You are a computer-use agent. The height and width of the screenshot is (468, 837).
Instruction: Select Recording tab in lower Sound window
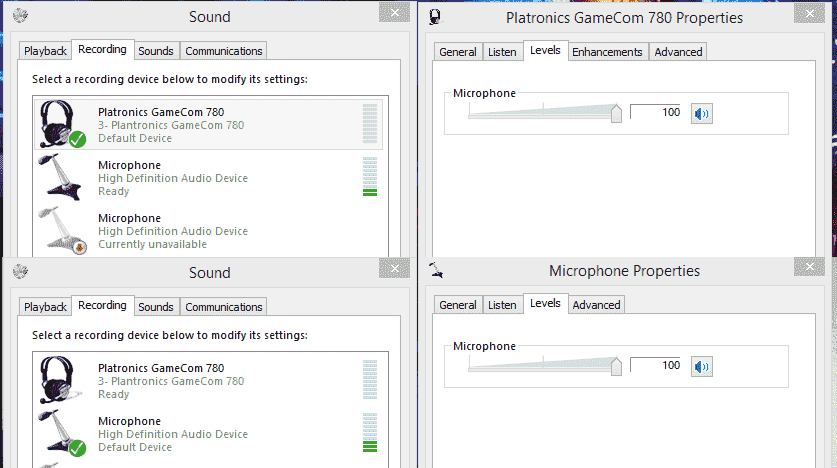102,306
